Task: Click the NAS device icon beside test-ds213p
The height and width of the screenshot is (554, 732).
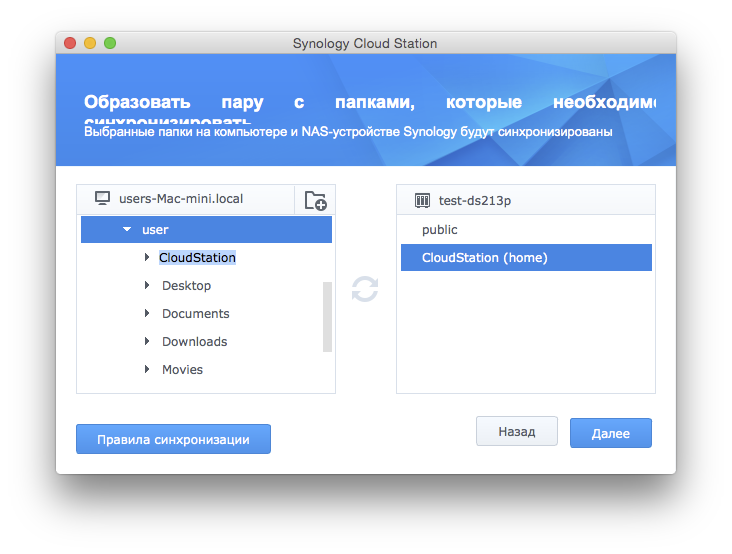Action: pos(422,201)
